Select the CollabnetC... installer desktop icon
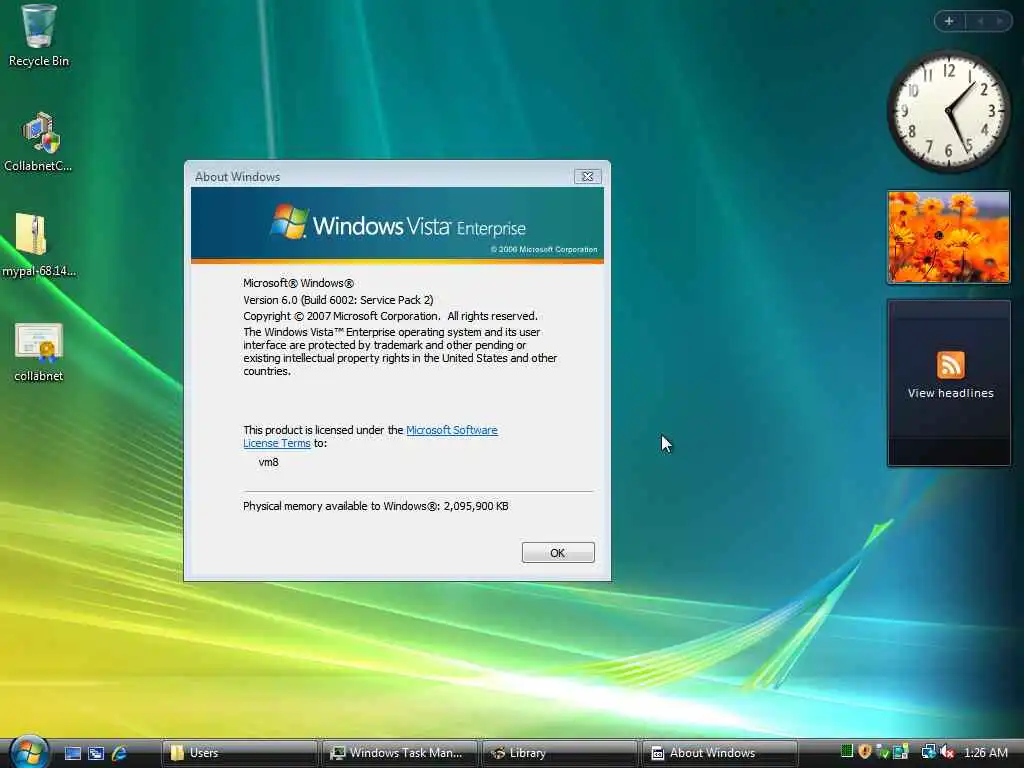This screenshot has width=1024, height=768. tap(39, 142)
